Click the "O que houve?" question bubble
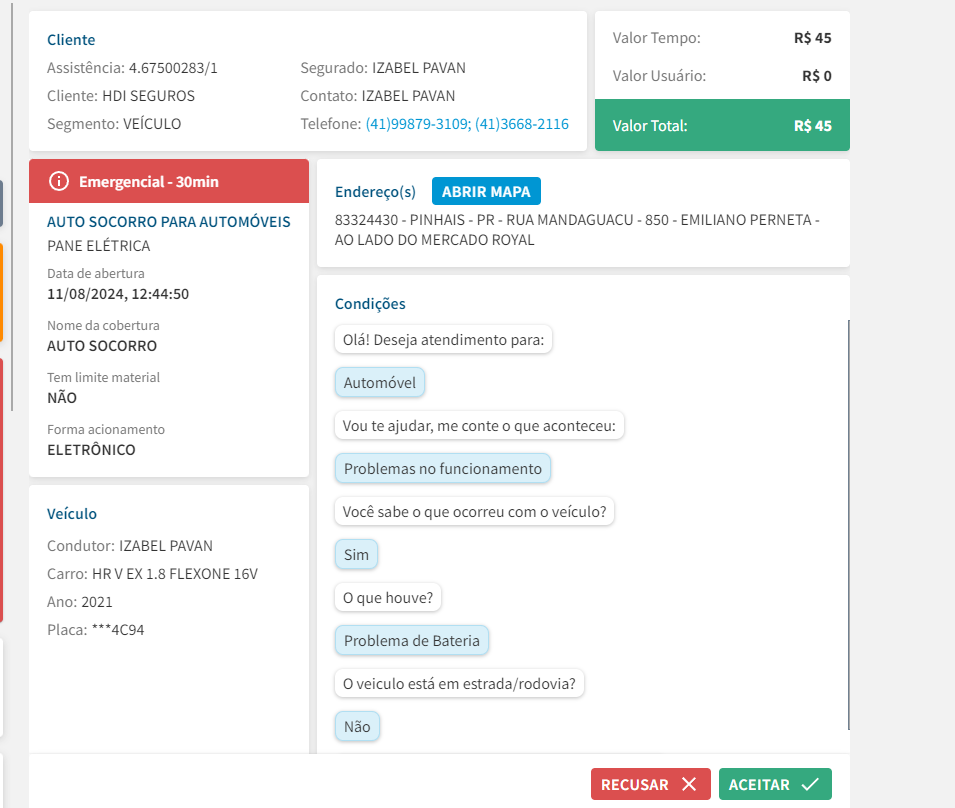955x808 pixels. click(388, 598)
